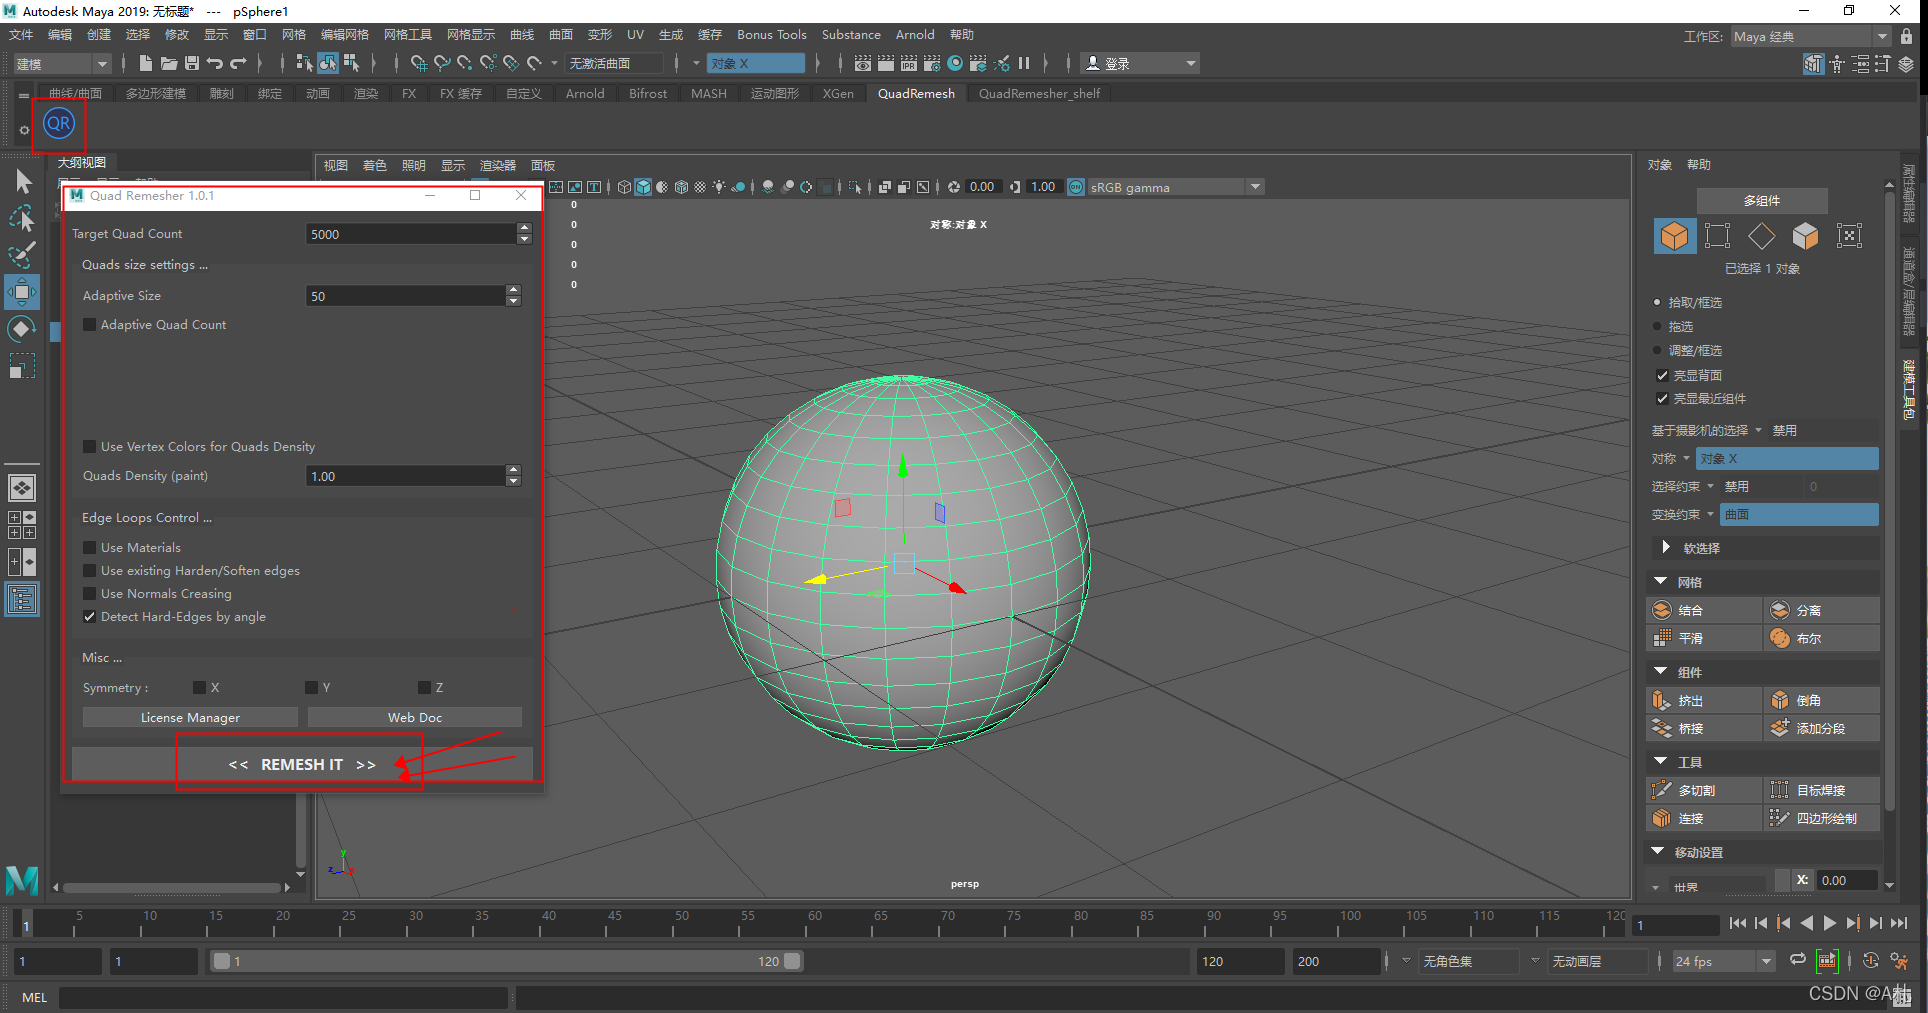The height and width of the screenshot is (1013, 1928).
Task: Open the Web Doc button
Action: pyautogui.click(x=415, y=717)
